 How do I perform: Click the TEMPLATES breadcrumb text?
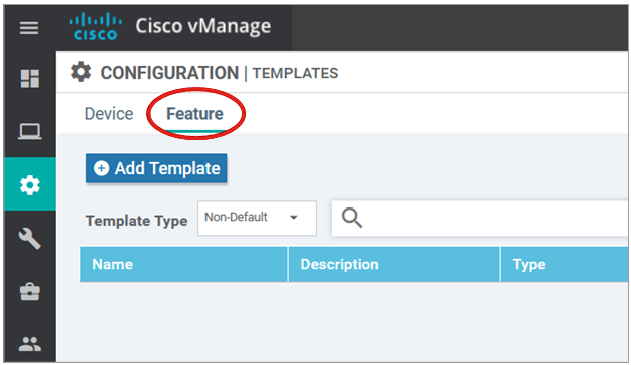[295, 73]
